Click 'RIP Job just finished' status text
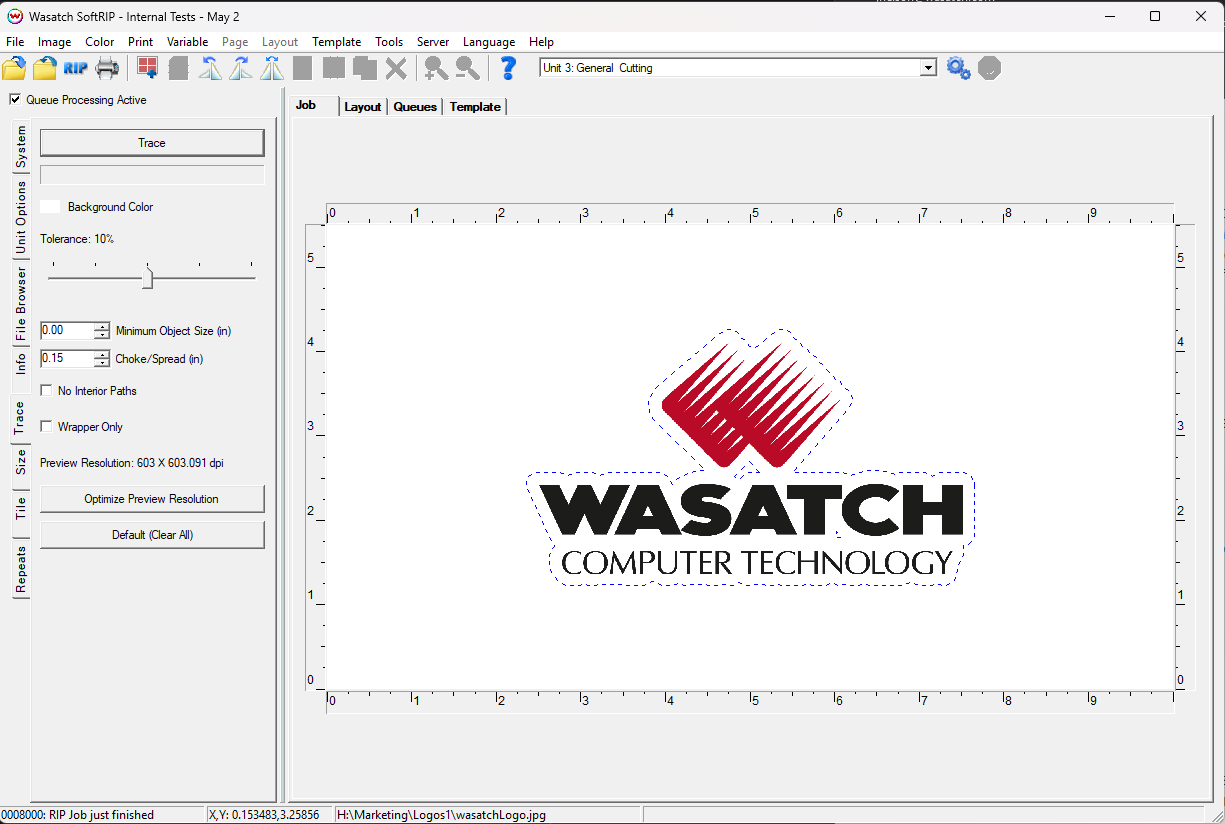The width and height of the screenshot is (1225, 824). coord(102,815)
